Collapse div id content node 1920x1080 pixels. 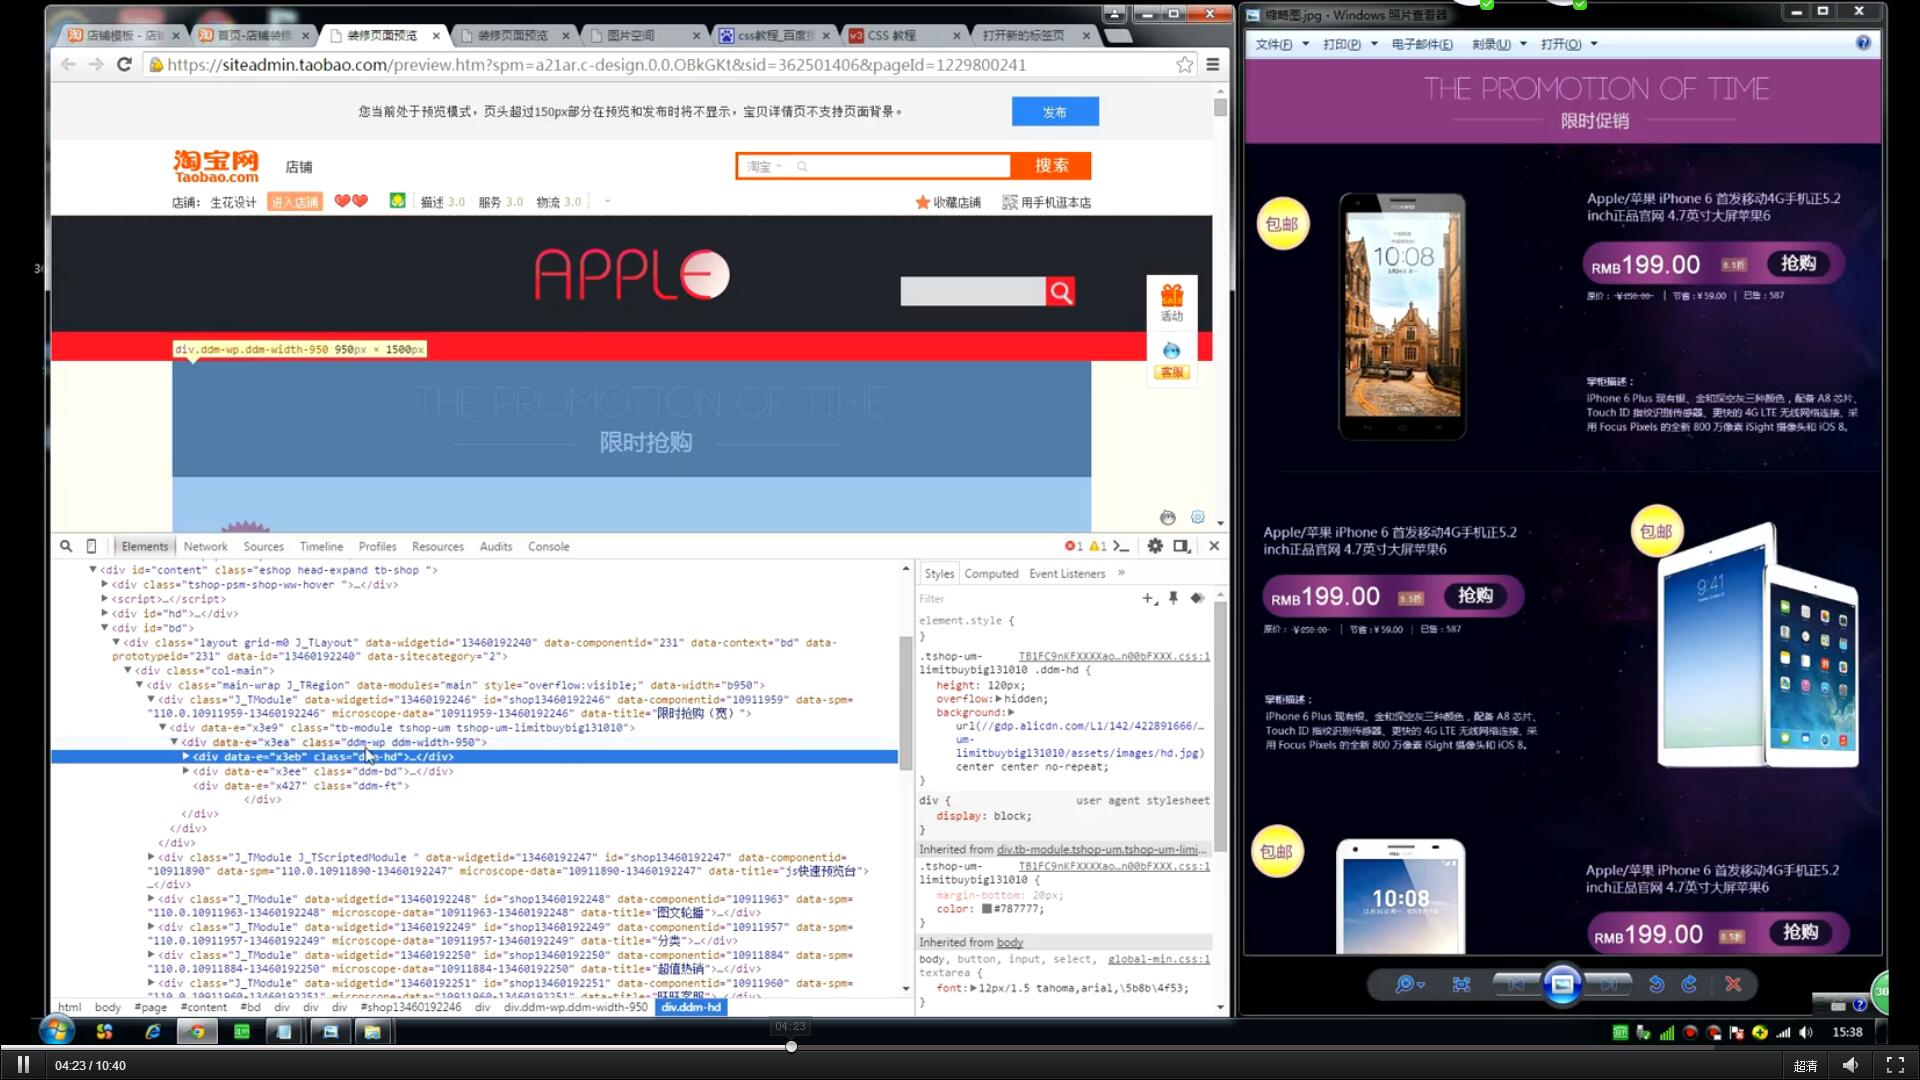coord(93,570)
